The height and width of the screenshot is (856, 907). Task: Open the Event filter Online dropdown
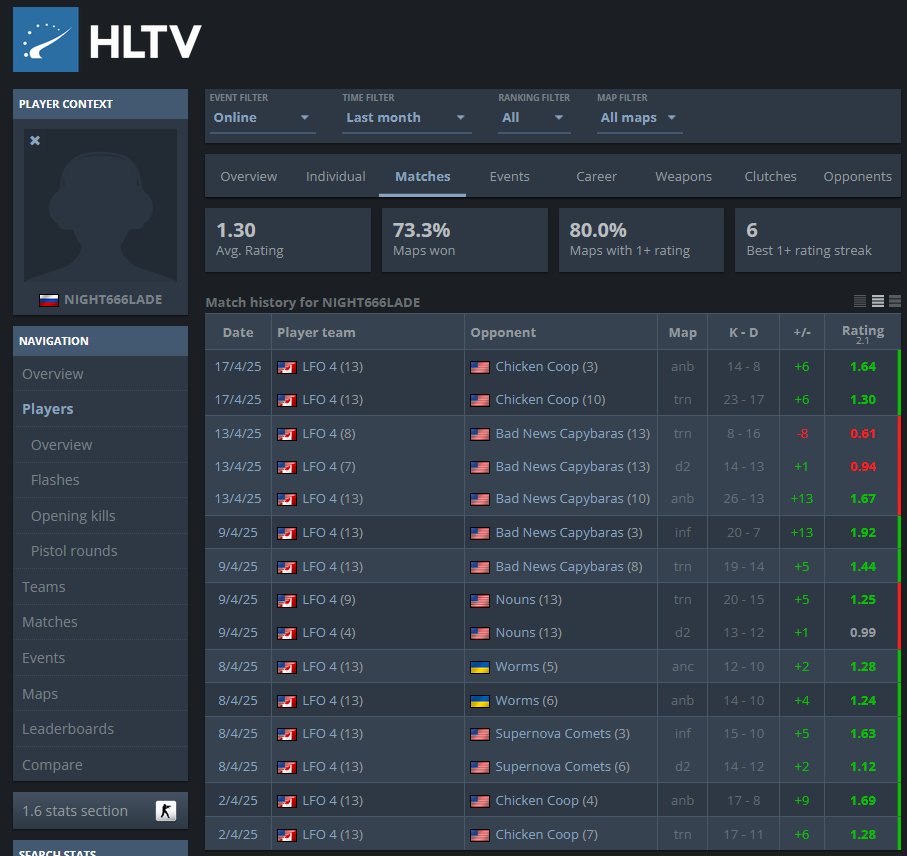(262, 117)
